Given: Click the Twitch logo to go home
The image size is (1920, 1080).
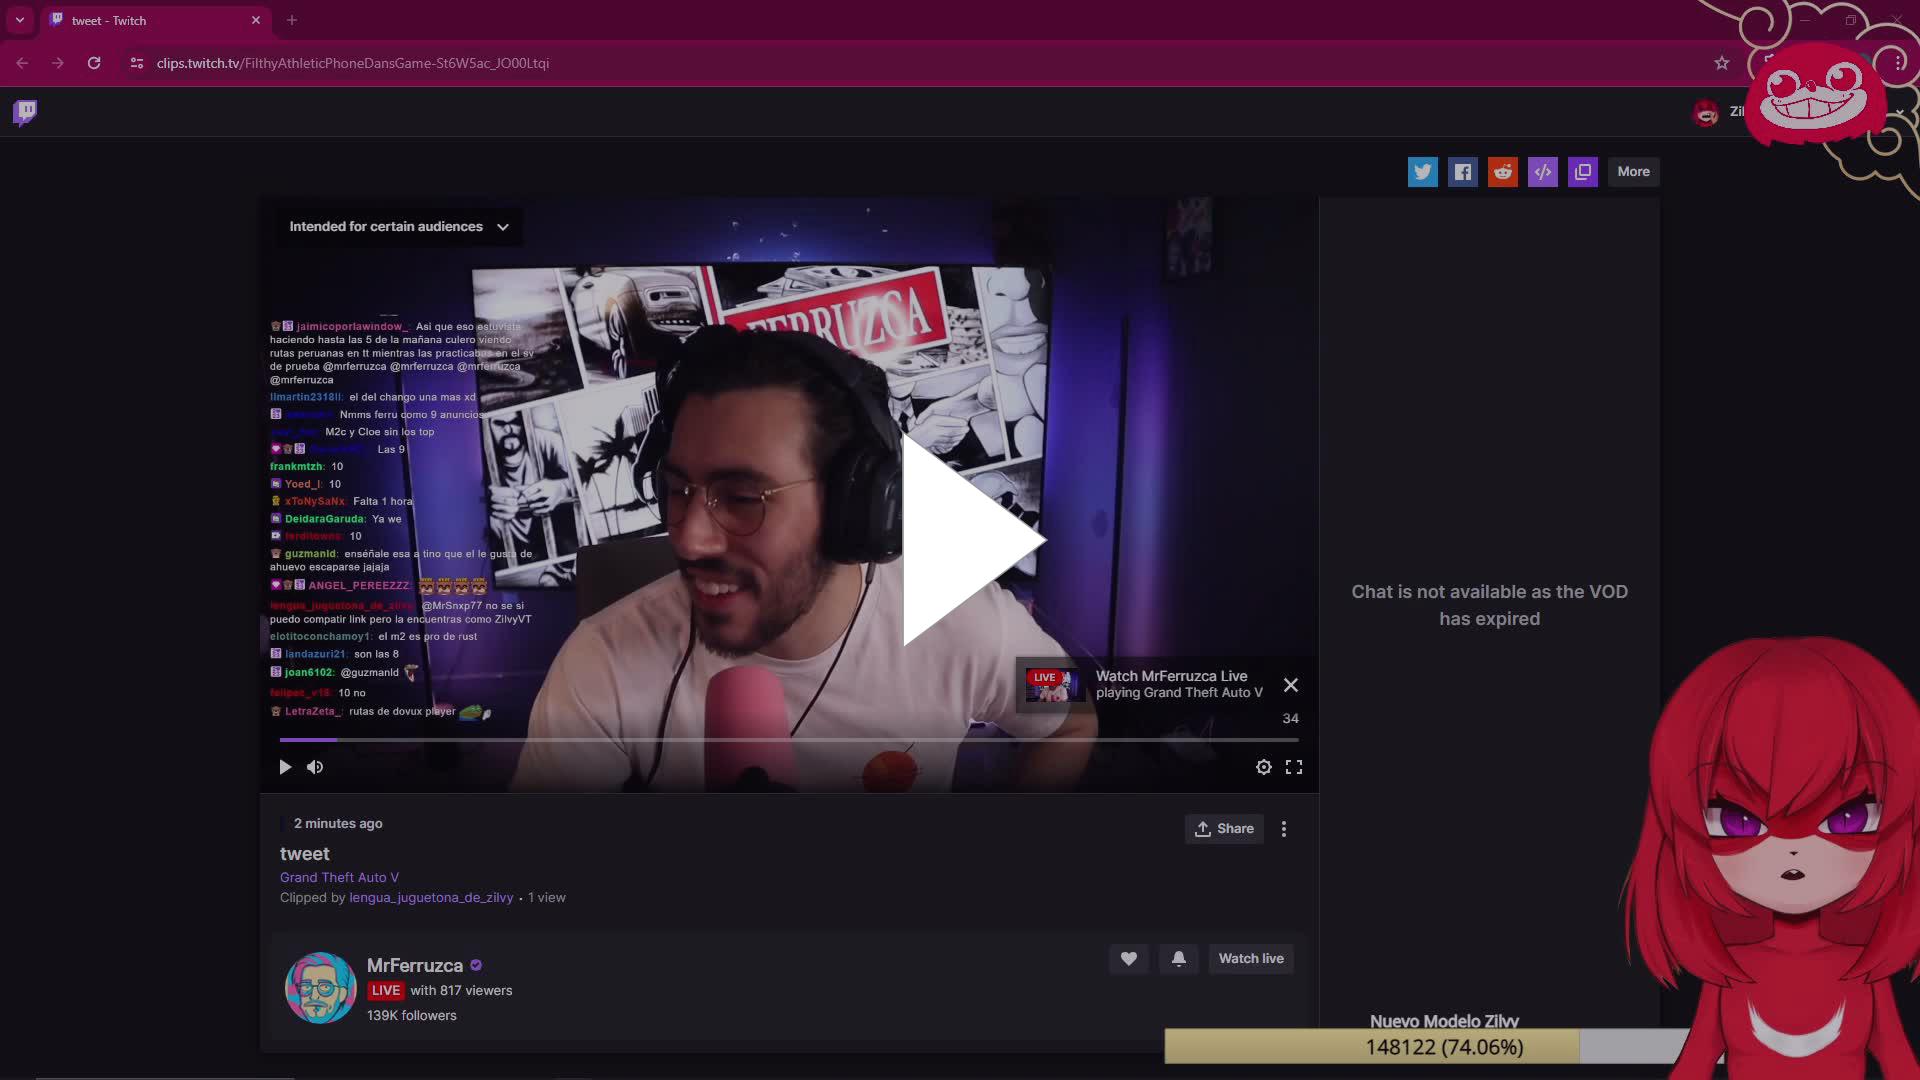Looking at the screenshot, I should (23, 111).
